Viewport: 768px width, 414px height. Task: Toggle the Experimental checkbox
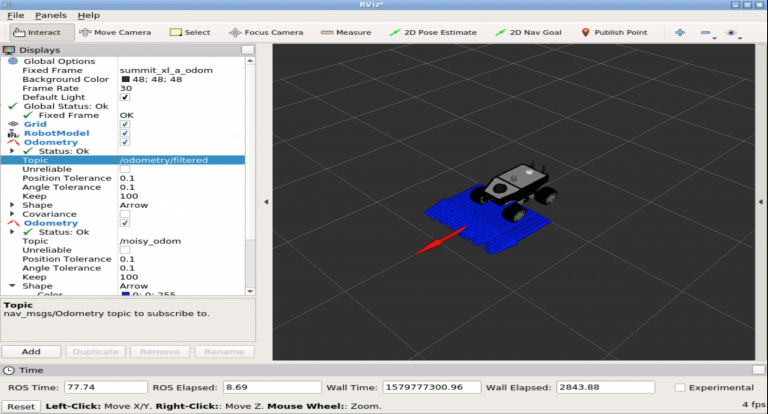679,388
